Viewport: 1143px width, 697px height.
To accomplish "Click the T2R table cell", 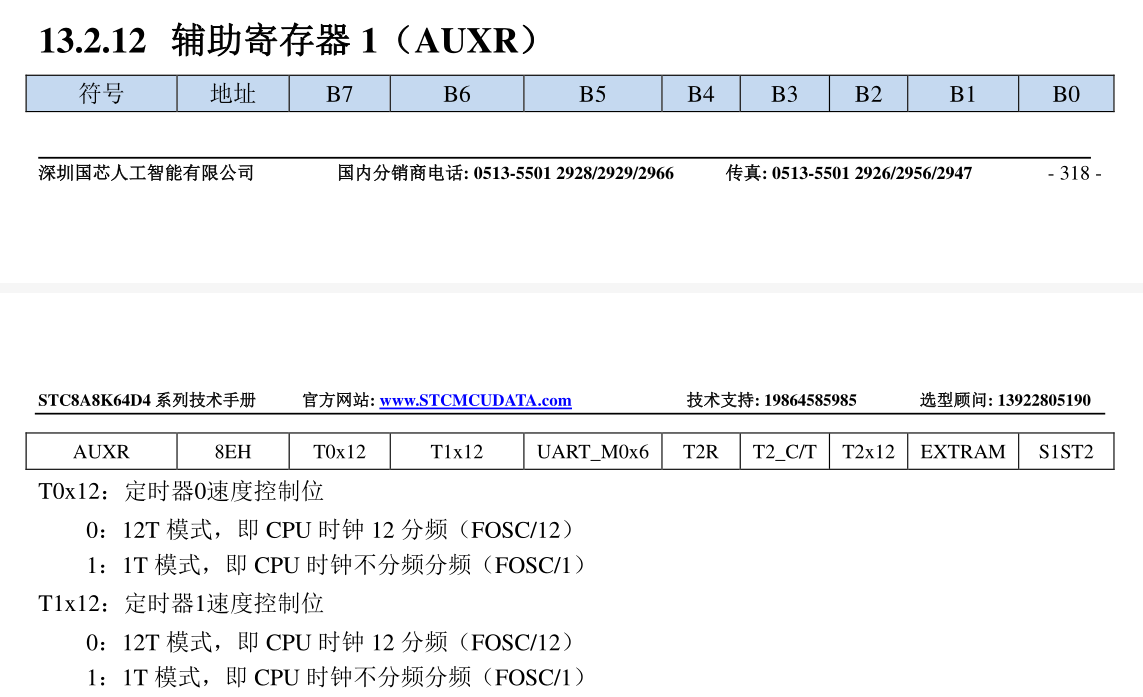I will coord(701,452).
